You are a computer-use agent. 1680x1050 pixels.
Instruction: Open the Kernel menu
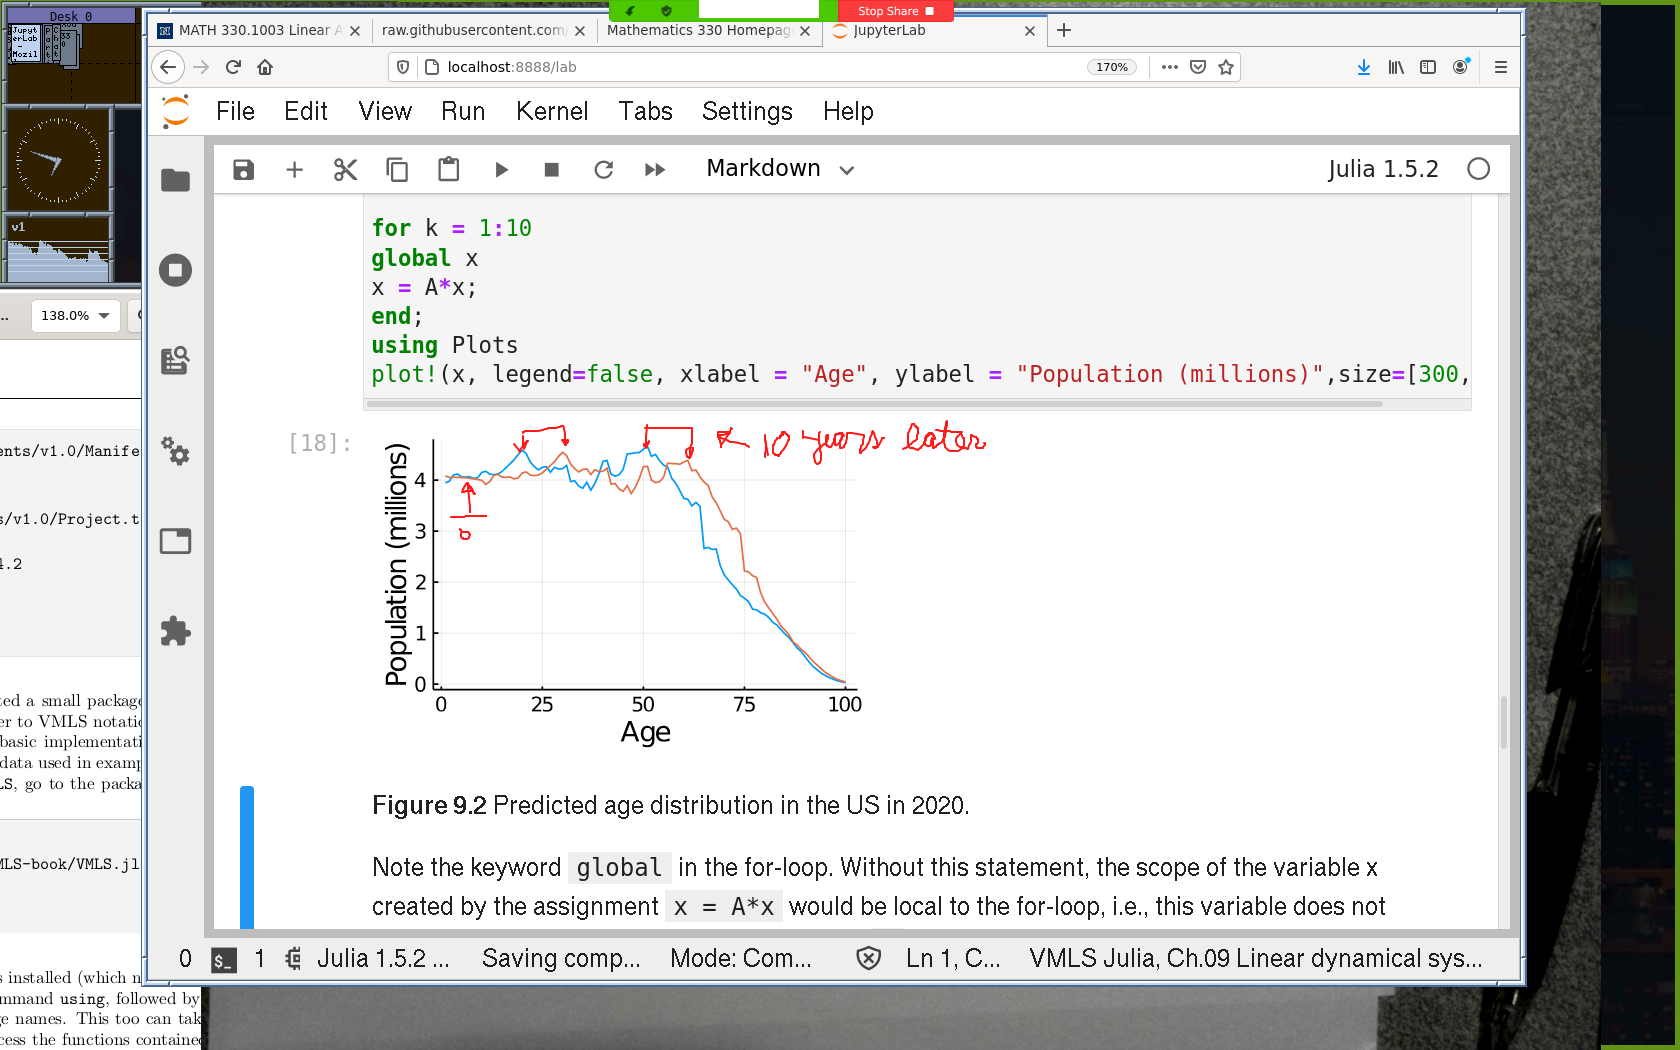(x=551, y=111)
